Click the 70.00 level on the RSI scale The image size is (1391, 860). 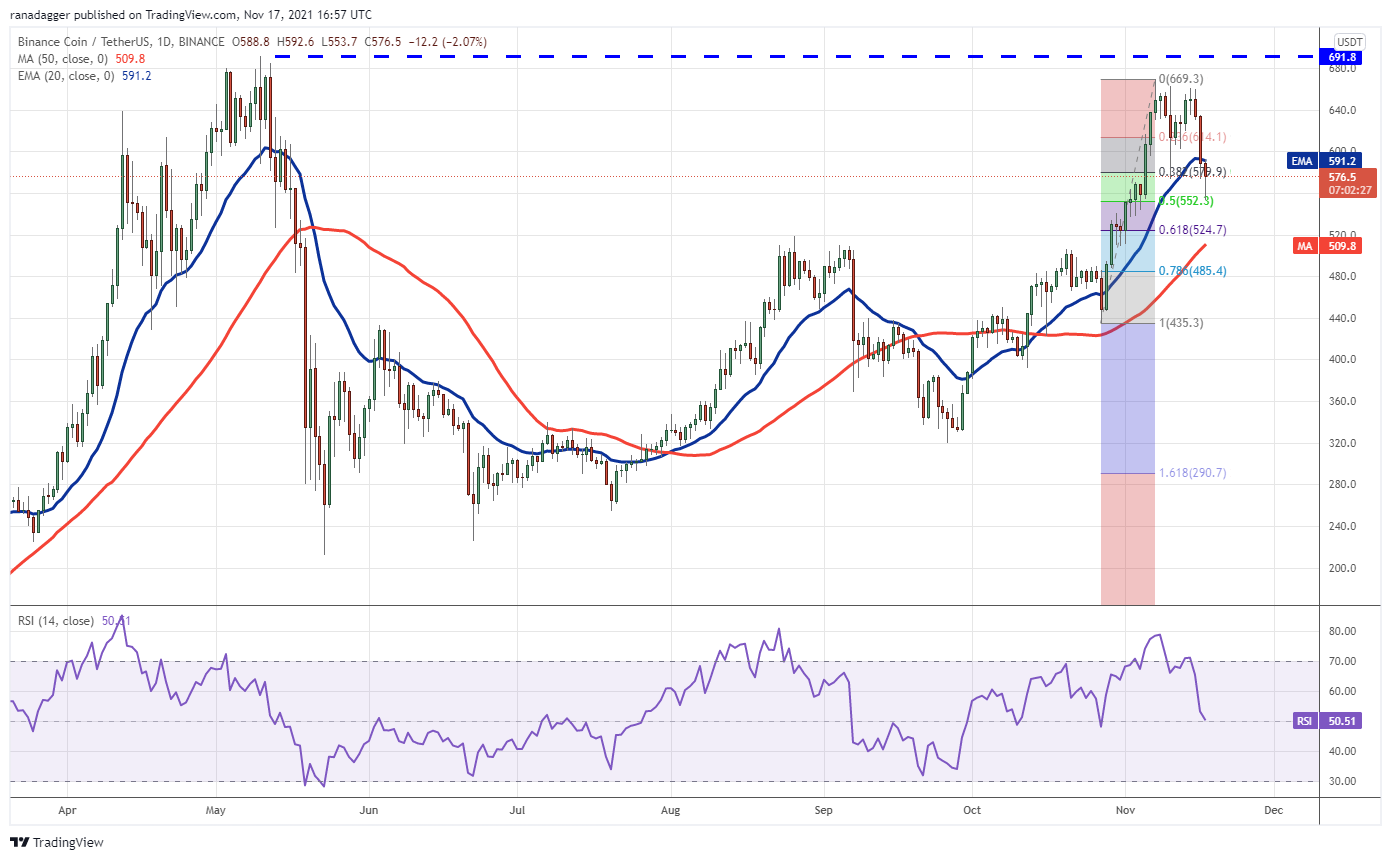point(1343,661)
